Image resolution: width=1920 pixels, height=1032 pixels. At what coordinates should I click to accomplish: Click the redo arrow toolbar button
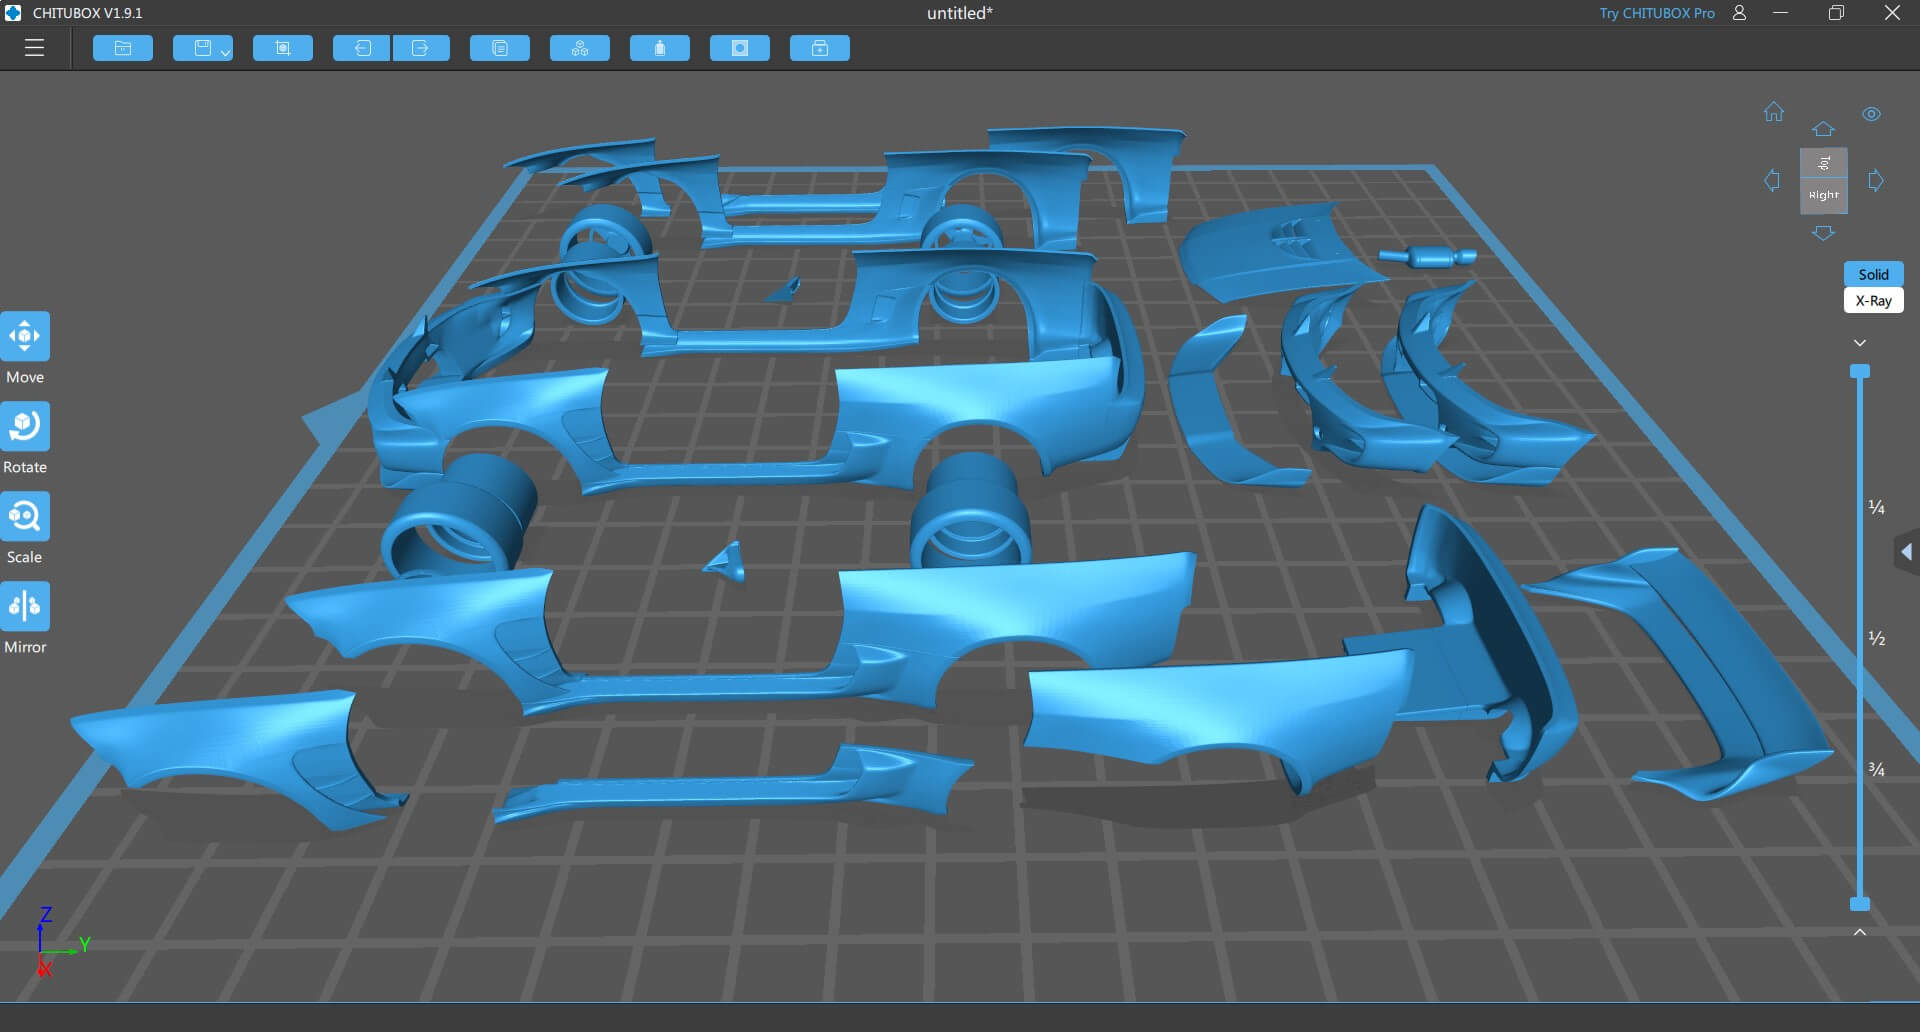[421, 48]
